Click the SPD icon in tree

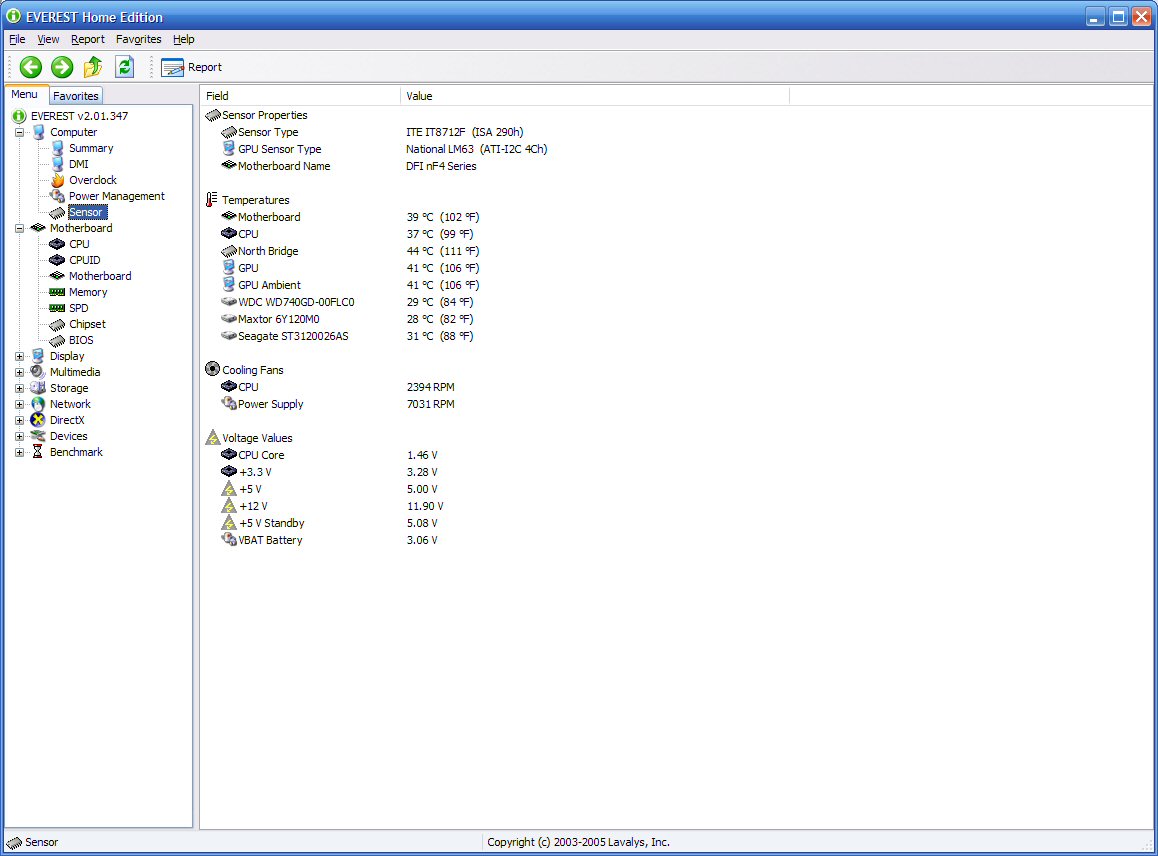[57, 308]
